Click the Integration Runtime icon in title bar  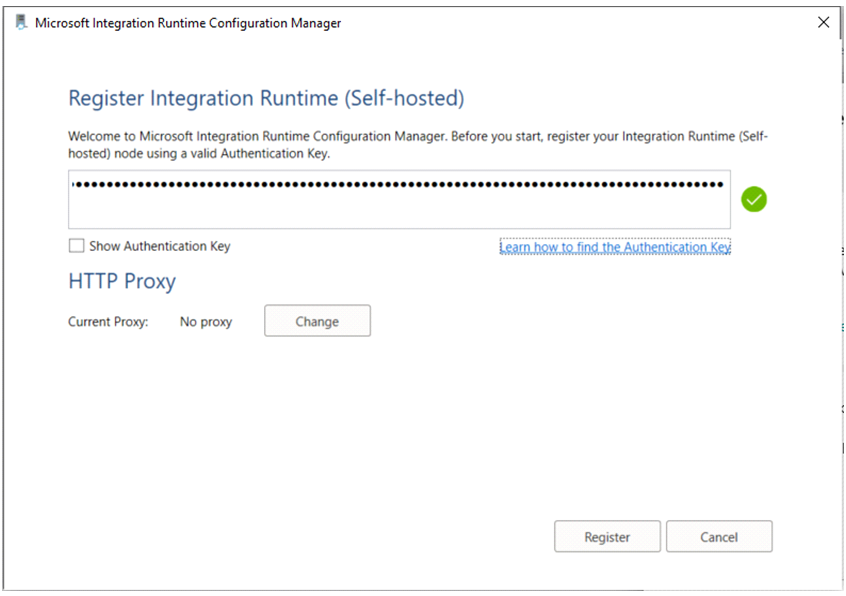(20, 22)
